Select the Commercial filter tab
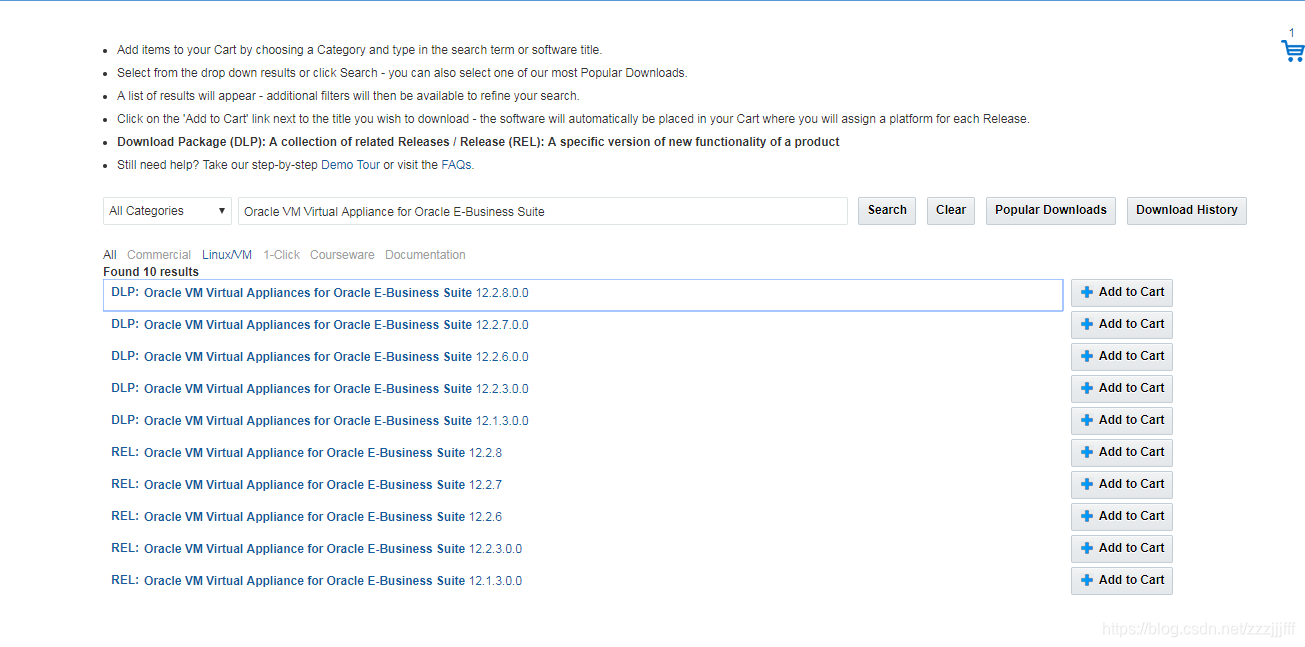 (159, 255)
